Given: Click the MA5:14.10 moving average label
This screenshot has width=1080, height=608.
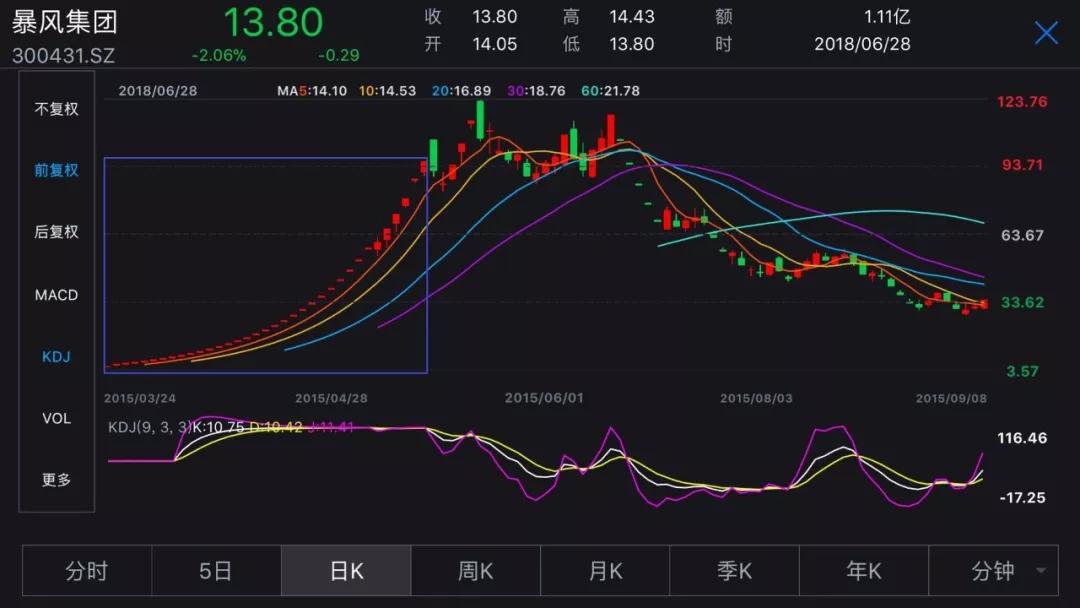Looking at the screenshot, I should (312, 91).
